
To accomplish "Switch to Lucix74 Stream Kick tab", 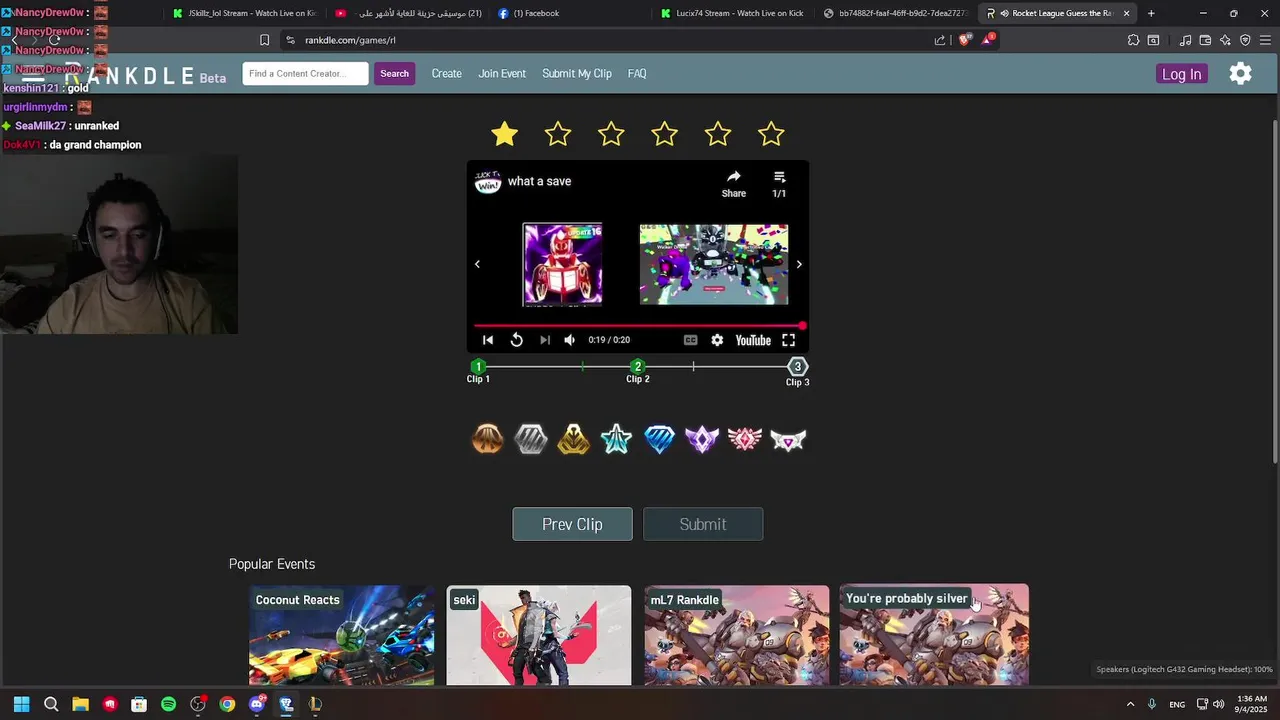I will (733, 13).
